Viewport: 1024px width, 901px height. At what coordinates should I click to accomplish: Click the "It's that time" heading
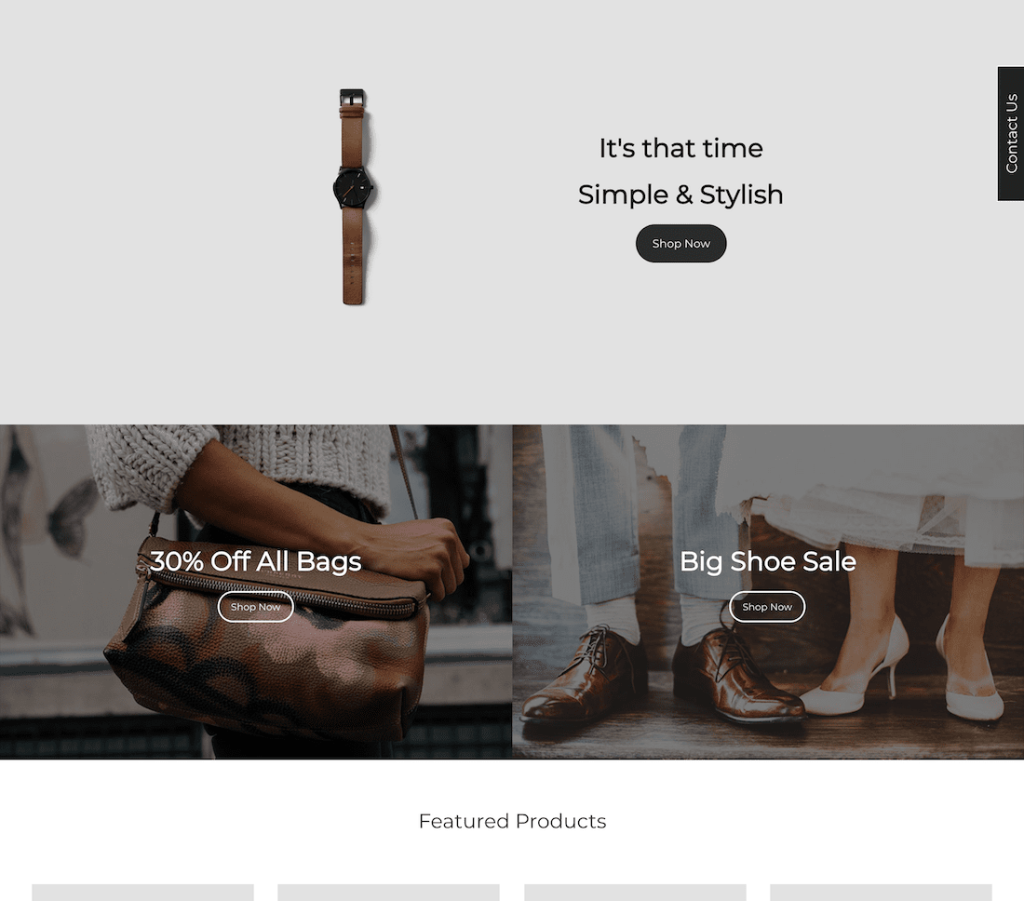coord(680,148)
